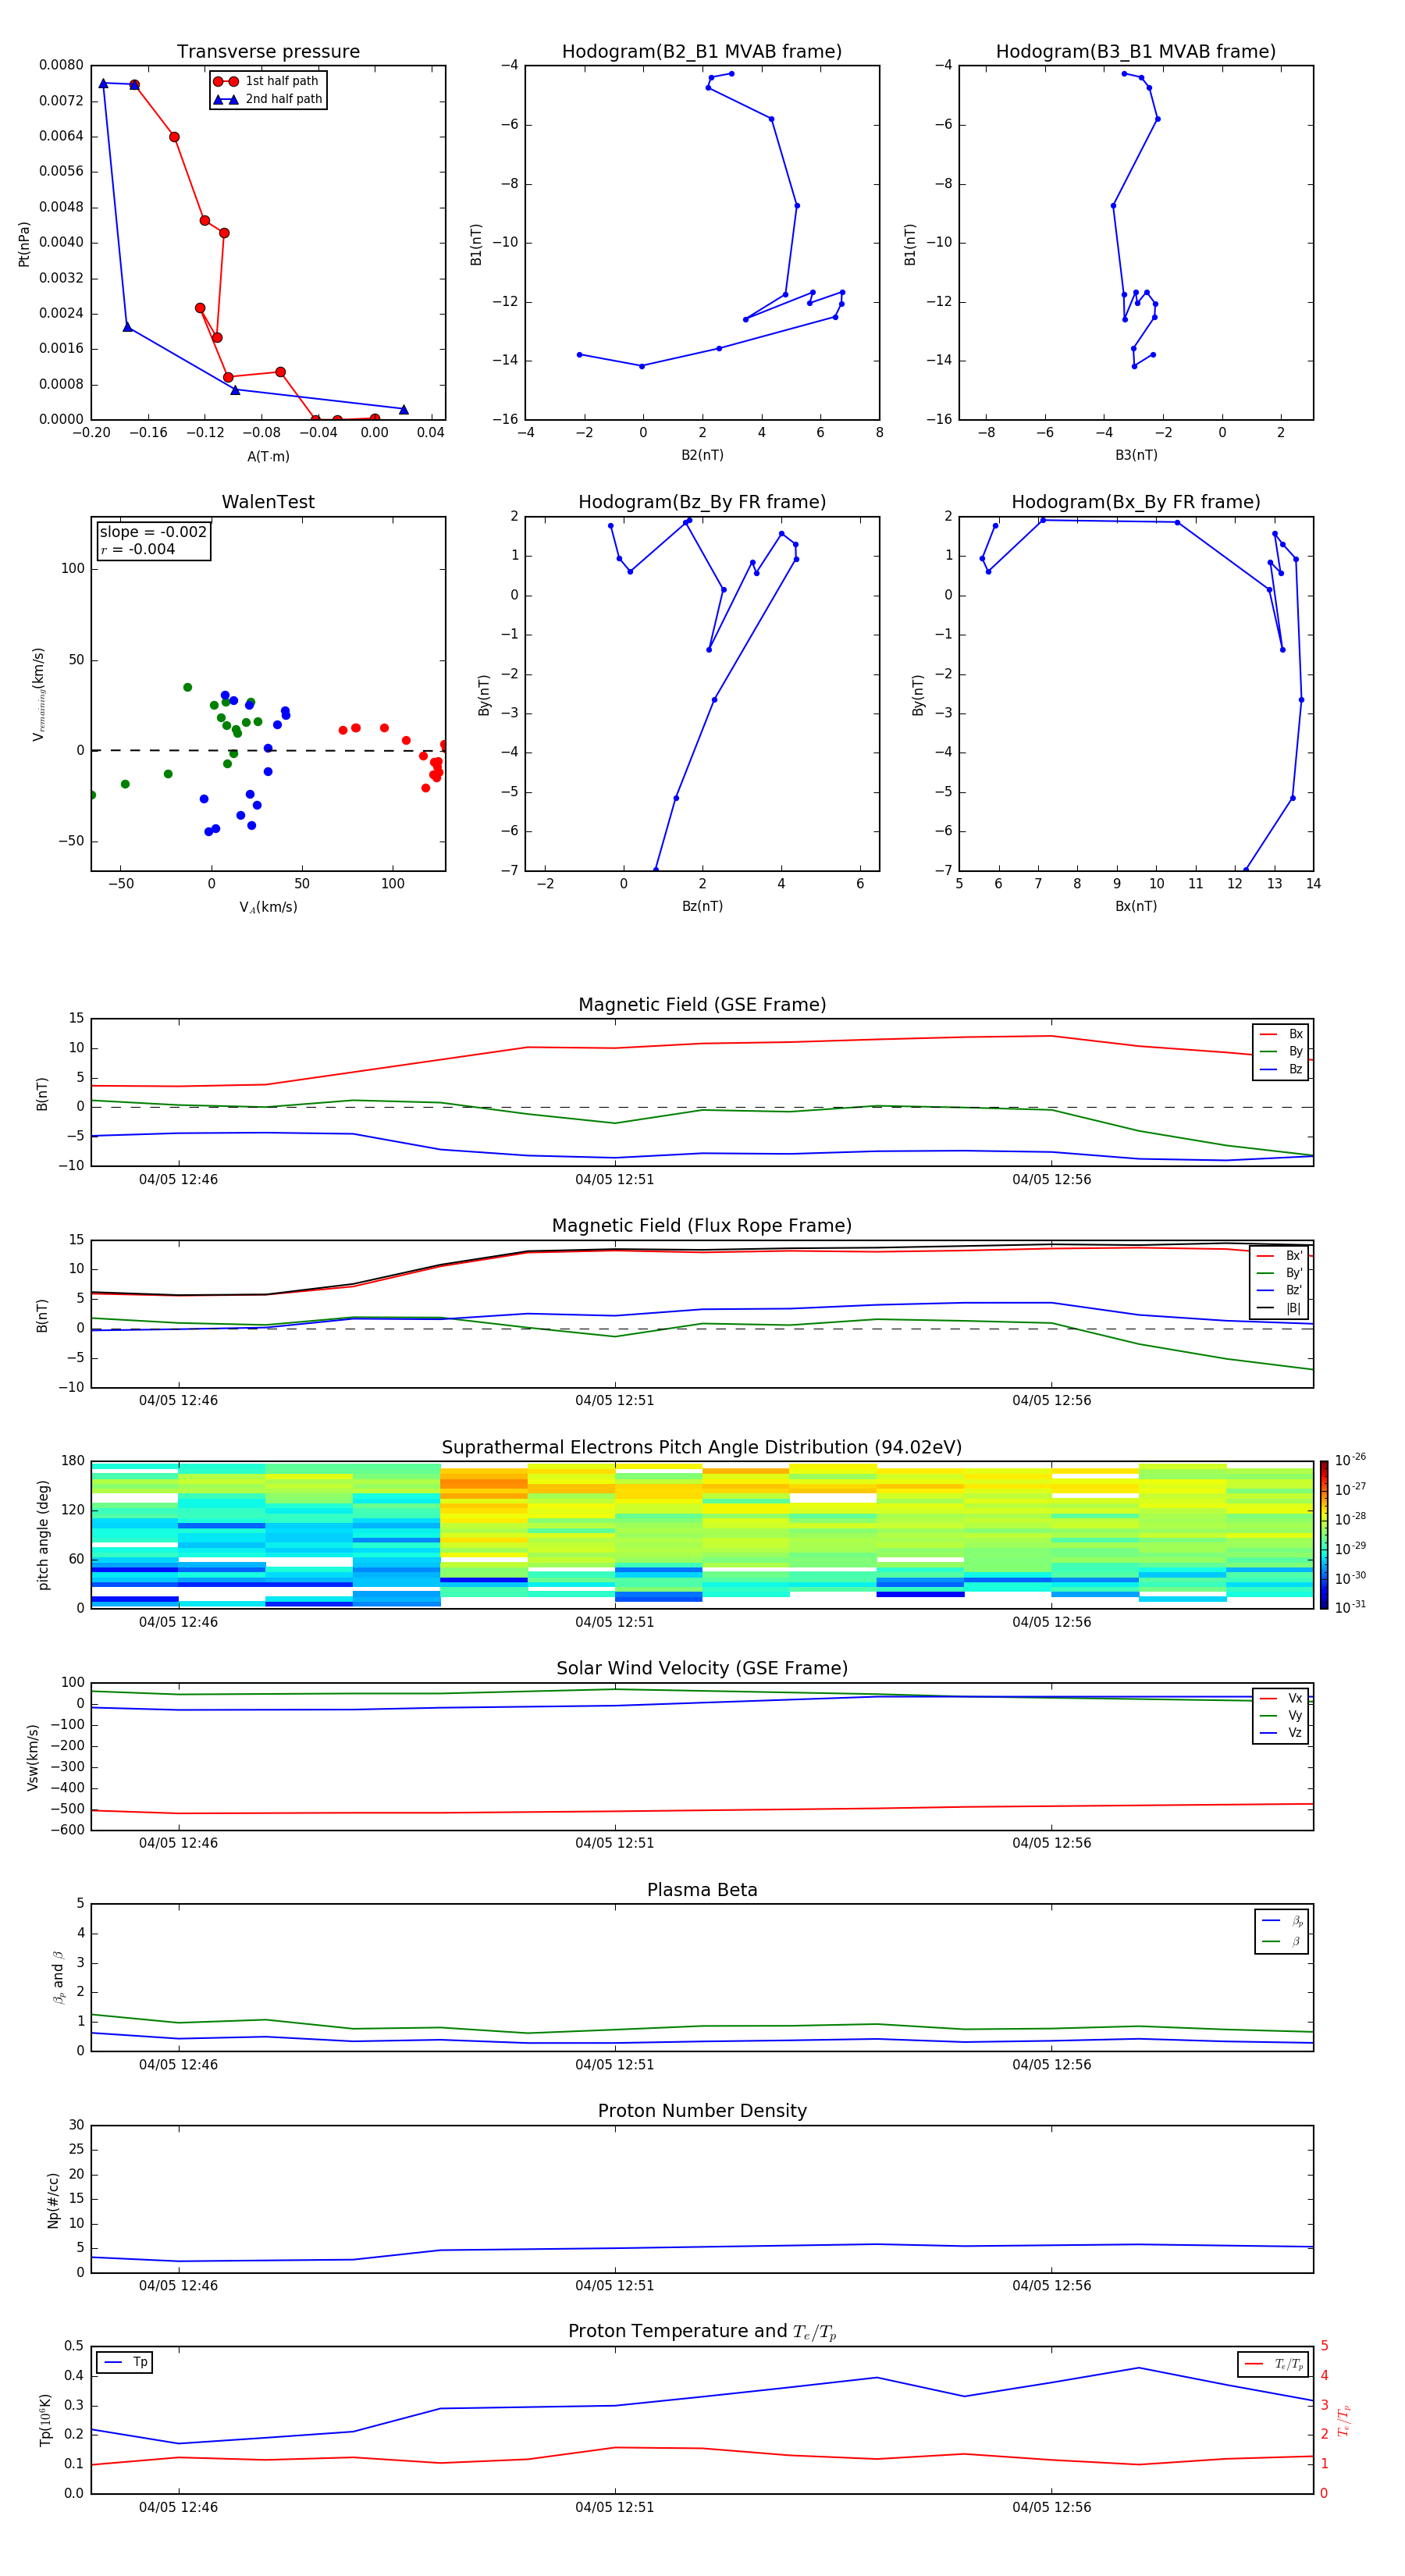Select "By'" in flux rope legend
Screen dimensions: 1405x2576
pos(1280,1273)
